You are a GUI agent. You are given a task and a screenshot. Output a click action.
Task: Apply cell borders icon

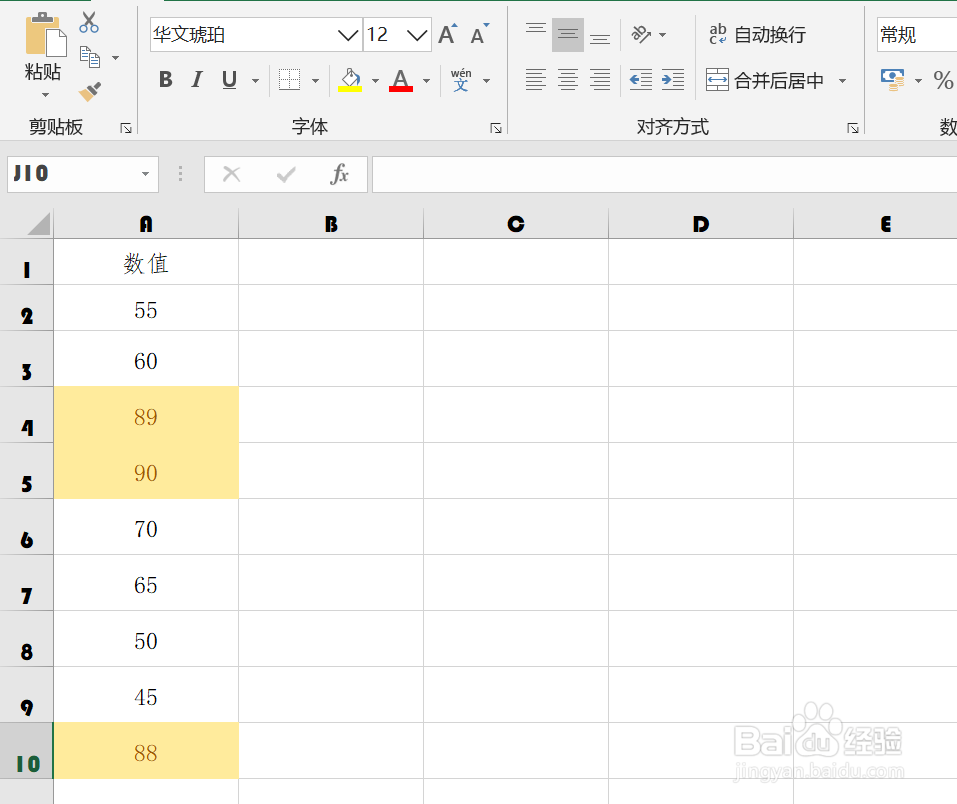289,79
